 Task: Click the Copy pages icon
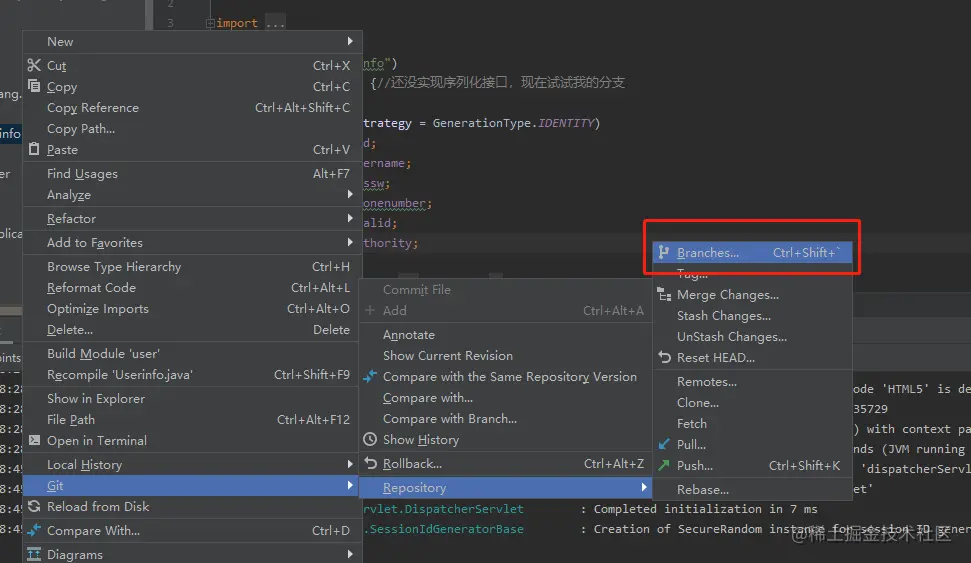34,86
